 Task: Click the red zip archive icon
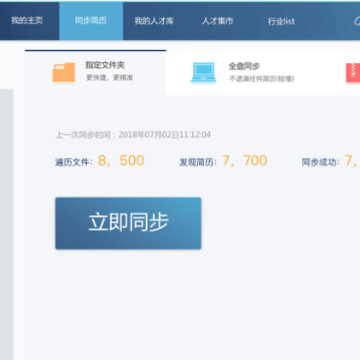click(x=353, y=72)
